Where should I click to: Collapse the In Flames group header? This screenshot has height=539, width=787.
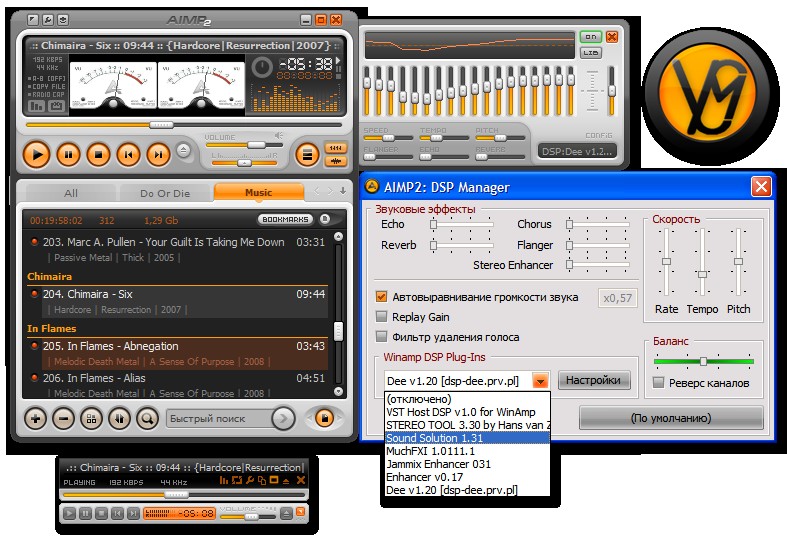point(178,329)
